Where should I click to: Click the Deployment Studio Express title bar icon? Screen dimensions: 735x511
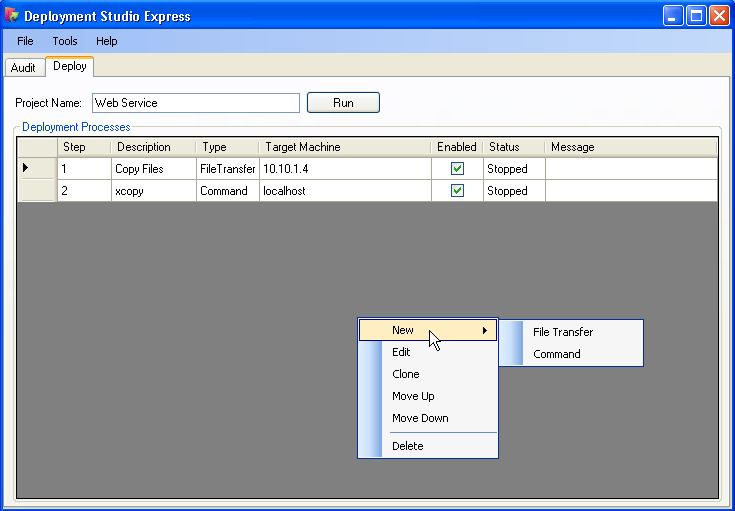click(x=12, y=16)
